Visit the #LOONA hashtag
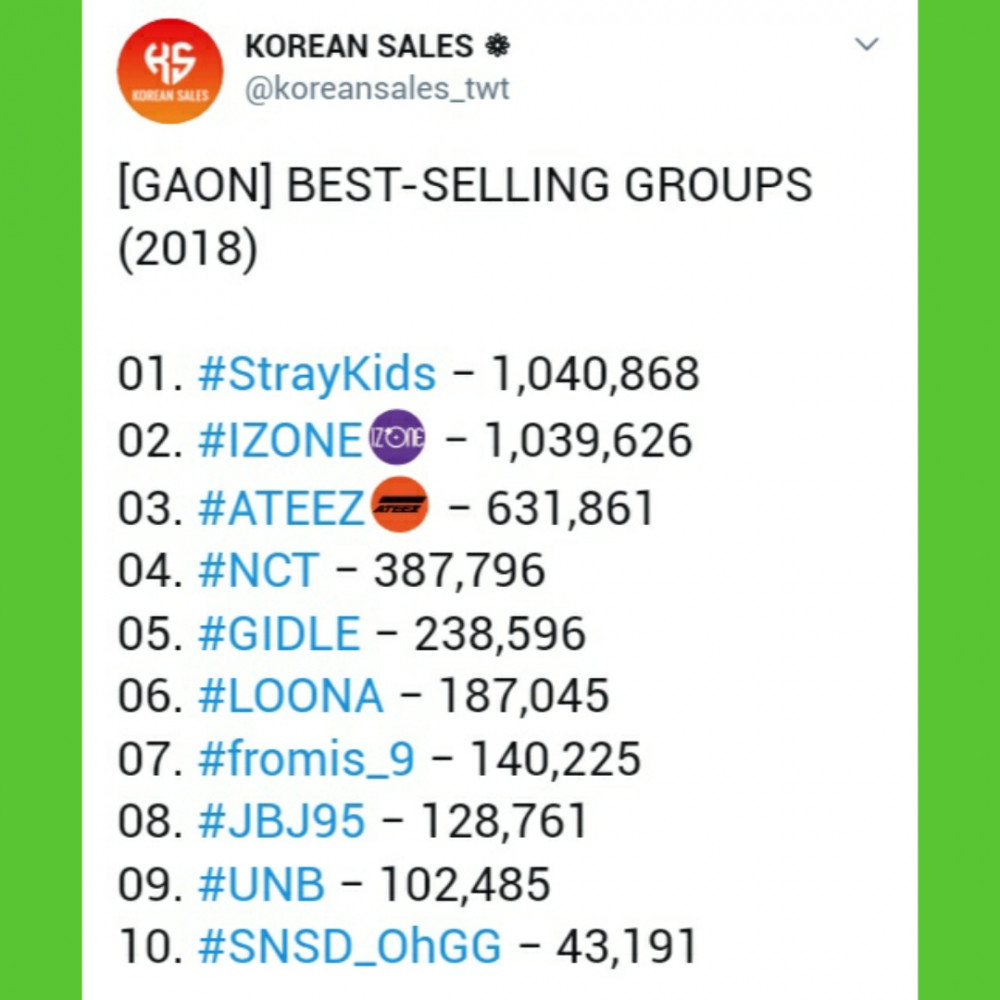The image size is (1000, 1000). pyautogui.click(x=290, y=697)
